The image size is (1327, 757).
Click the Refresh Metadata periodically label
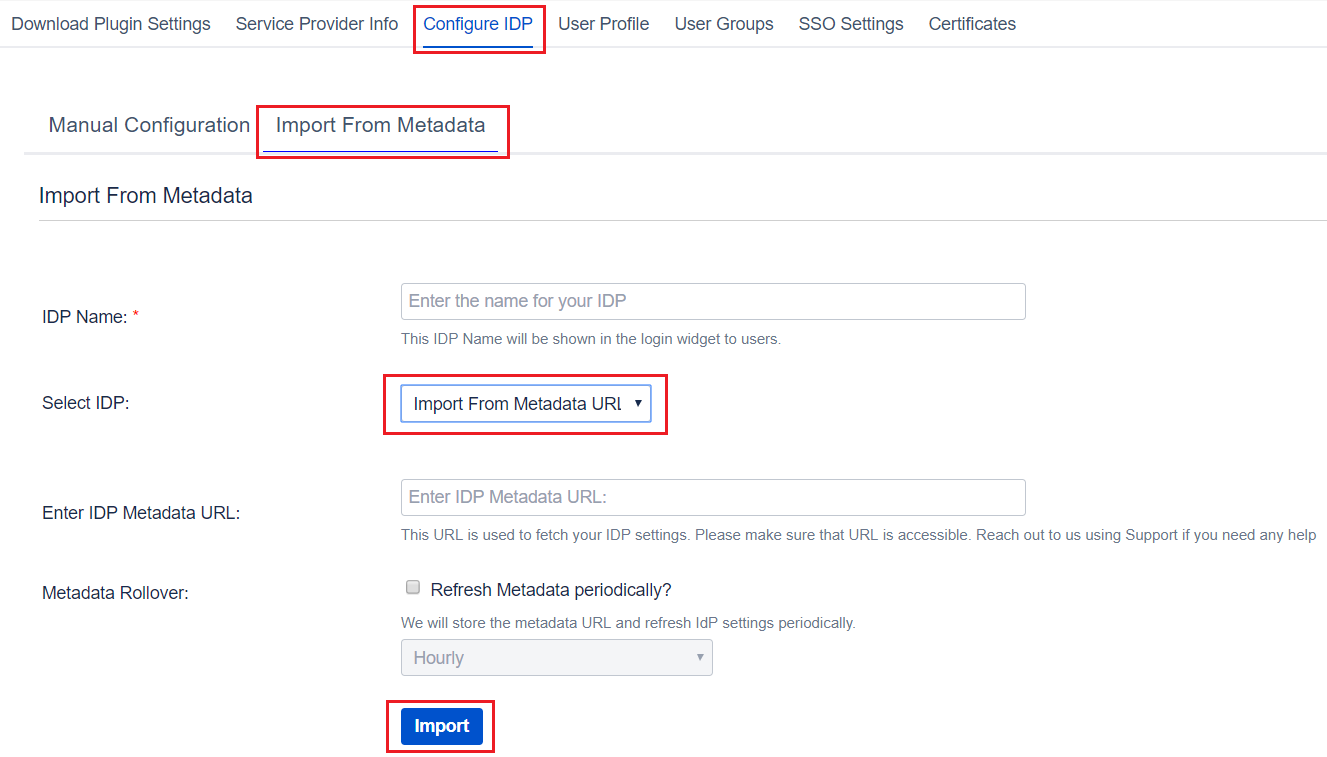[551, 590]
